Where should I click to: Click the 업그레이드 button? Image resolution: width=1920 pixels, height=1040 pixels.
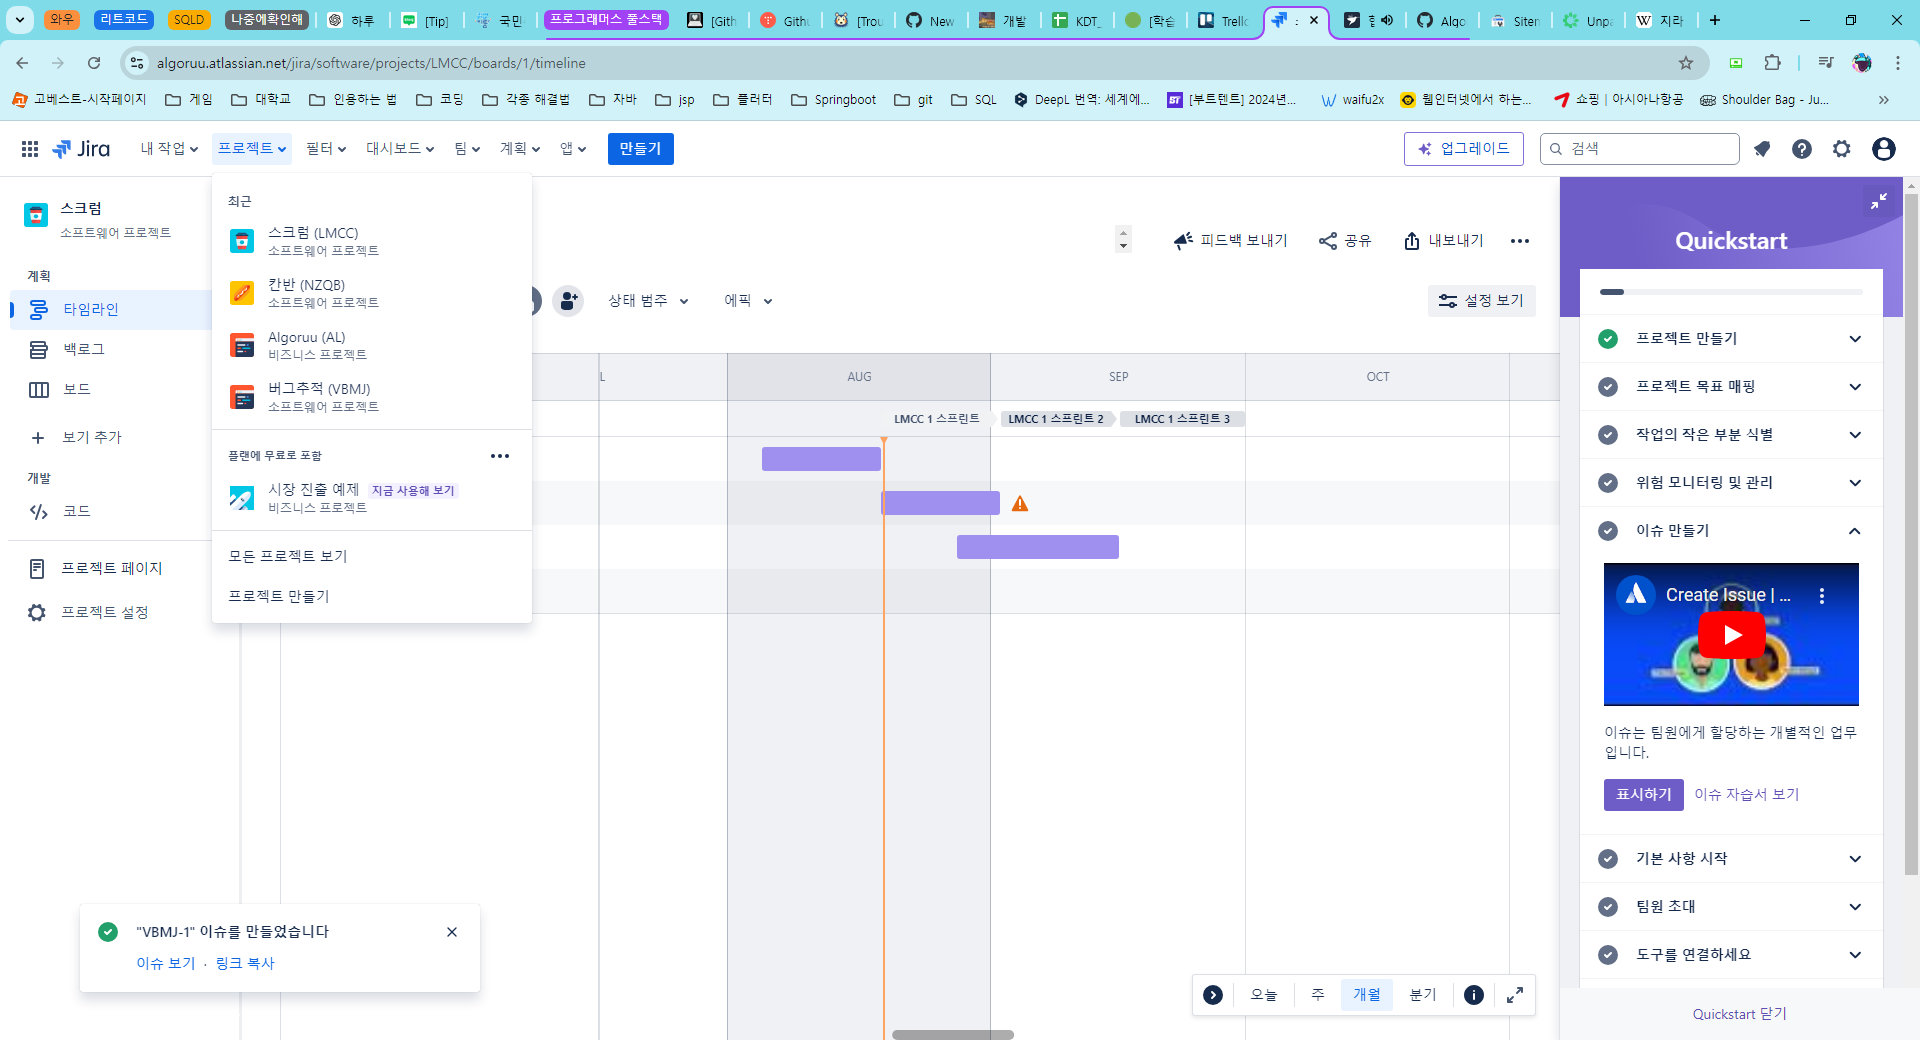pos(1464,149)
